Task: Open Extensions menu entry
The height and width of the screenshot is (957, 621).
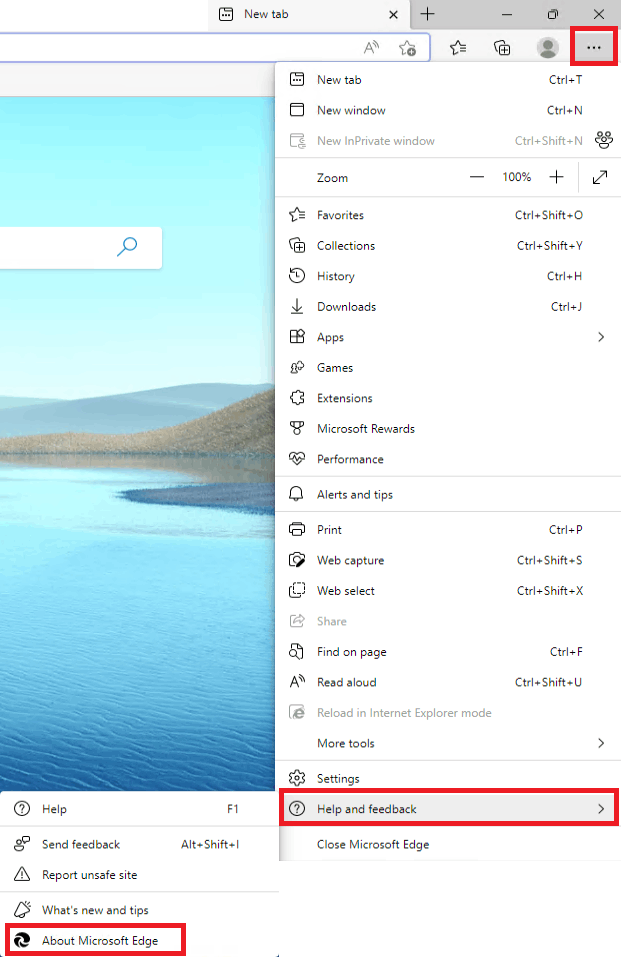Action: click(448, 398)
